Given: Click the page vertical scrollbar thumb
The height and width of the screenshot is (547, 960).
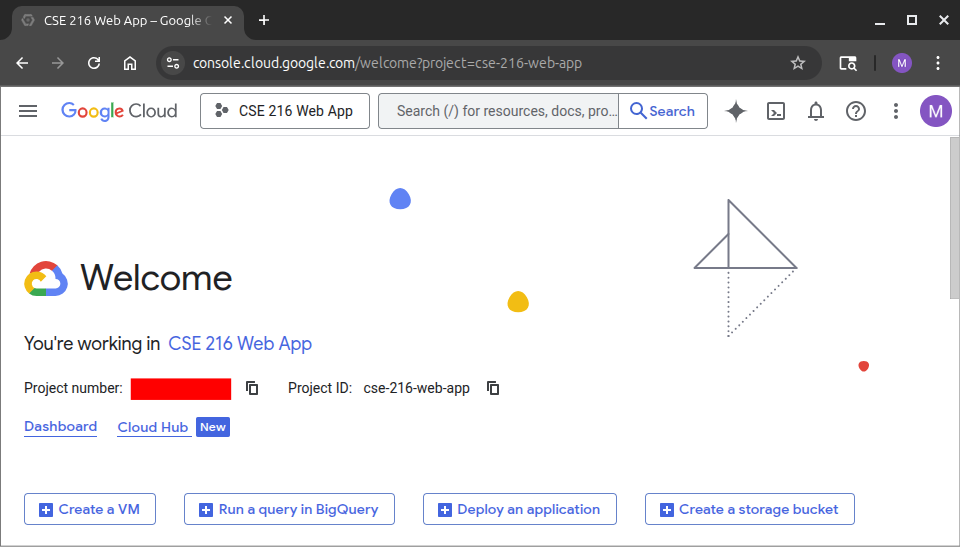Looking at the screenshot, I should click(x=954, y=217).
